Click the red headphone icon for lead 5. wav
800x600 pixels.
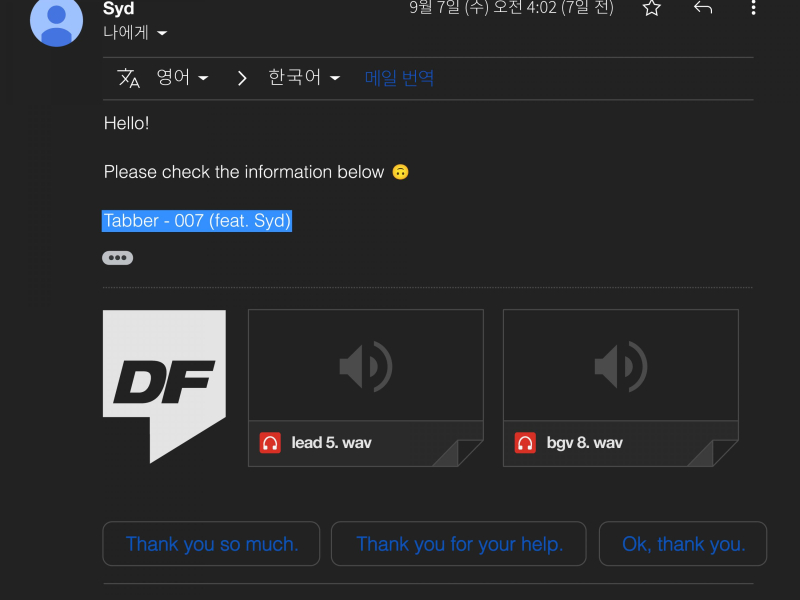(x=270, y=443)
